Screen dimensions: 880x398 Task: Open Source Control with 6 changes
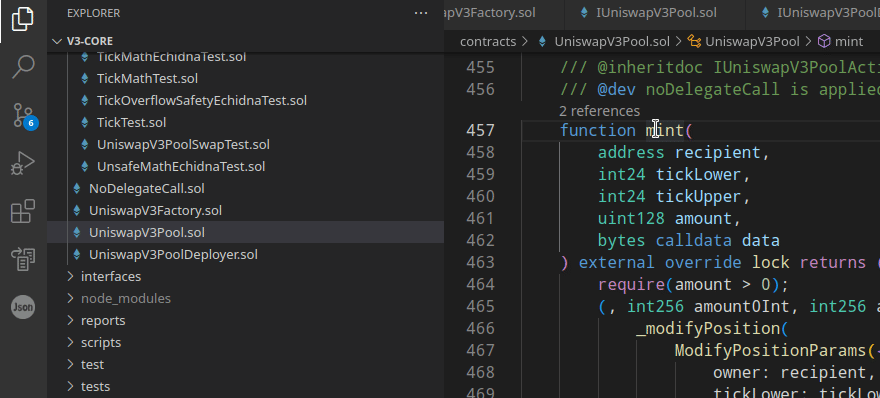pos(24,116)
